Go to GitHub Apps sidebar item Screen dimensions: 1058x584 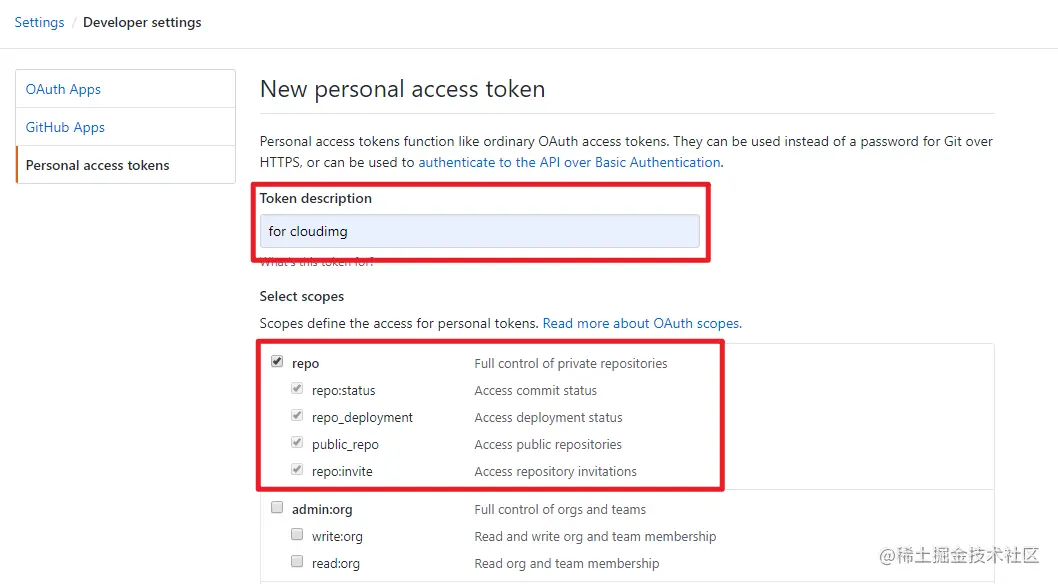pos(65,127)
